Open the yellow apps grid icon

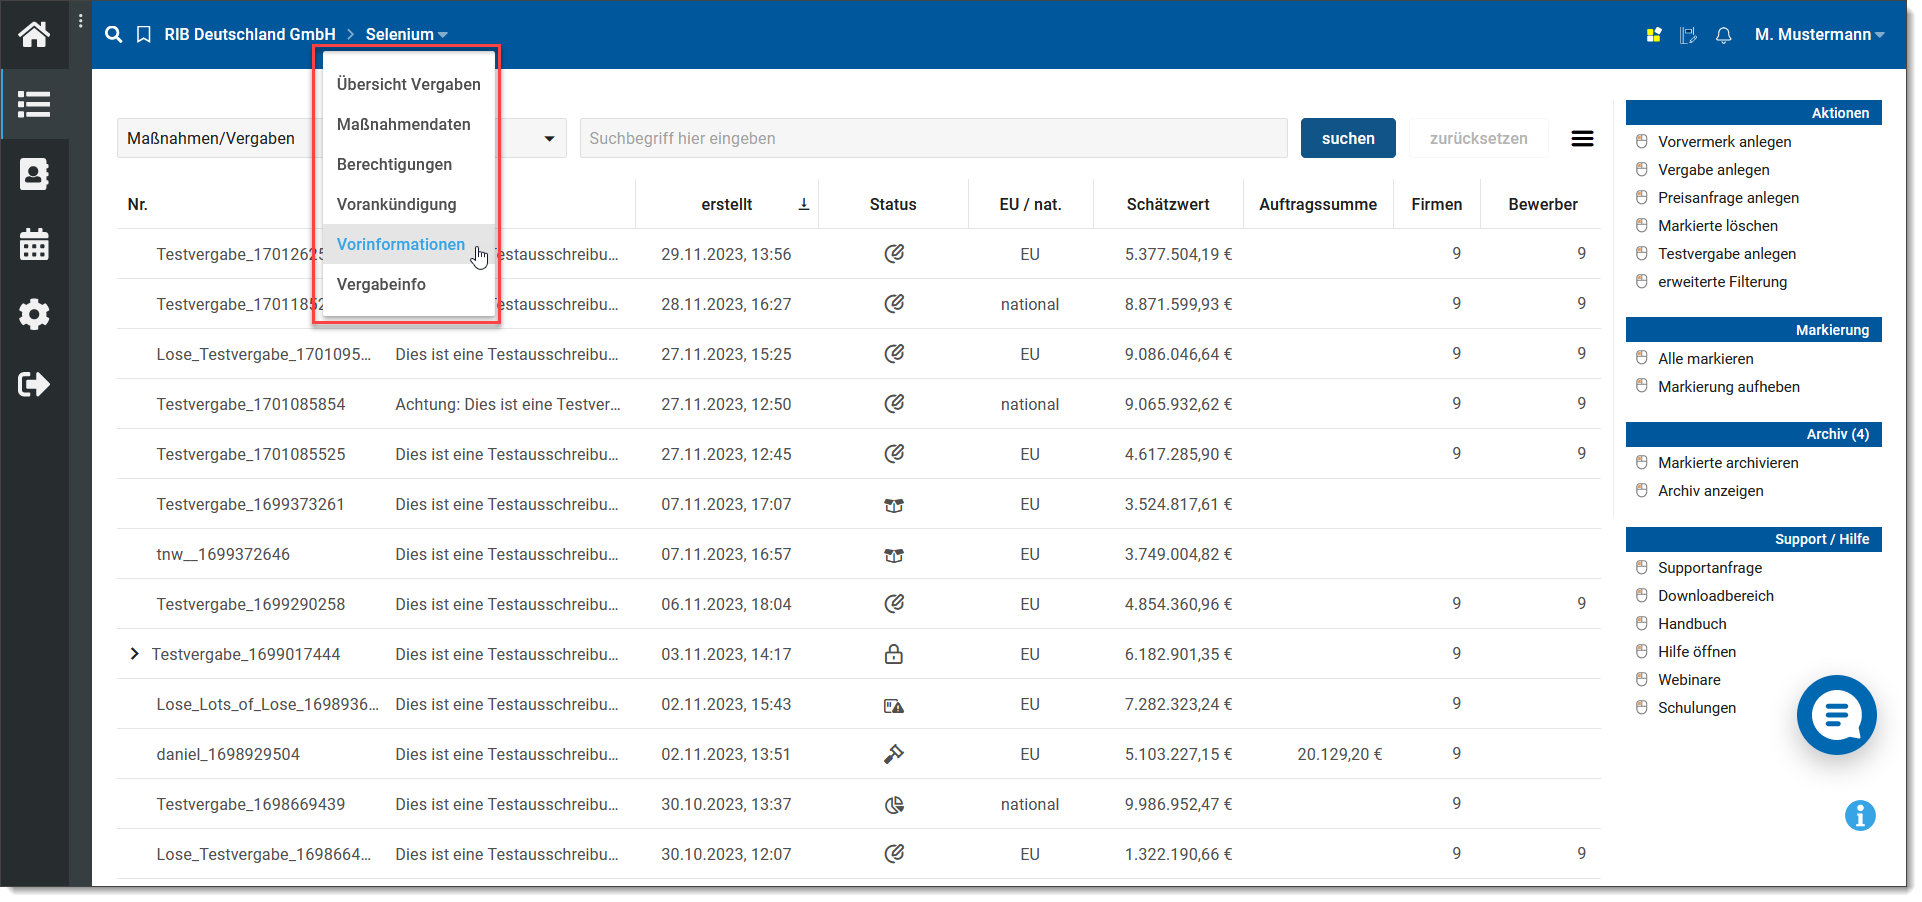(1654, 35)
